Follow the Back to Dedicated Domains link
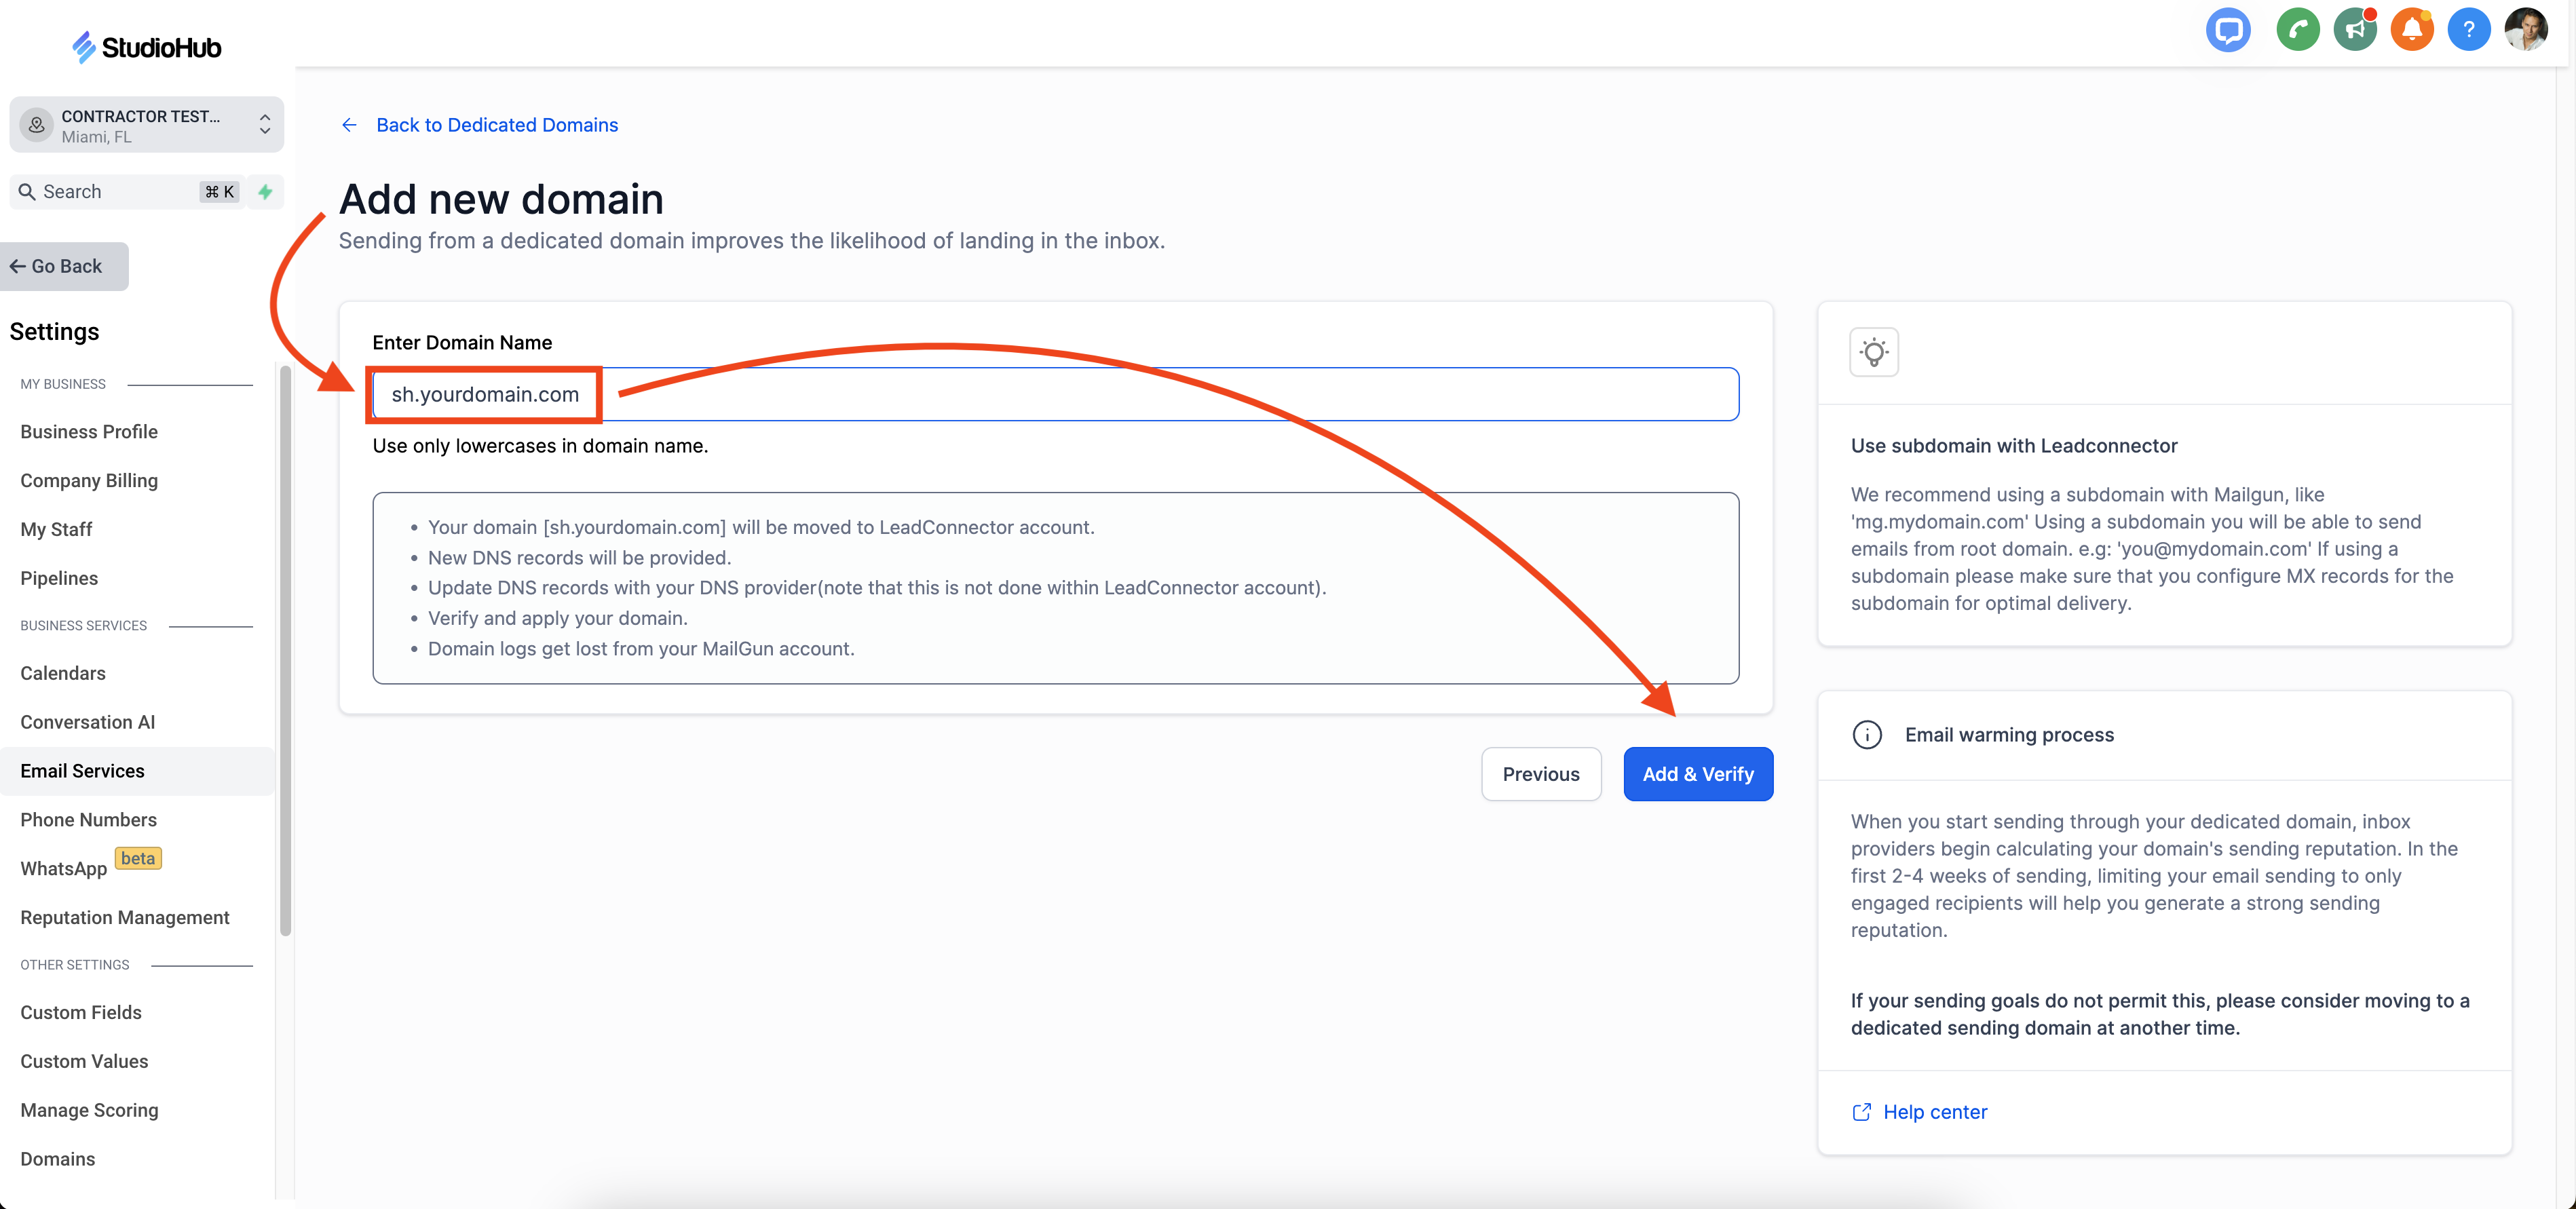Viewport: 2576px width, 1209px height. [496, 125]
